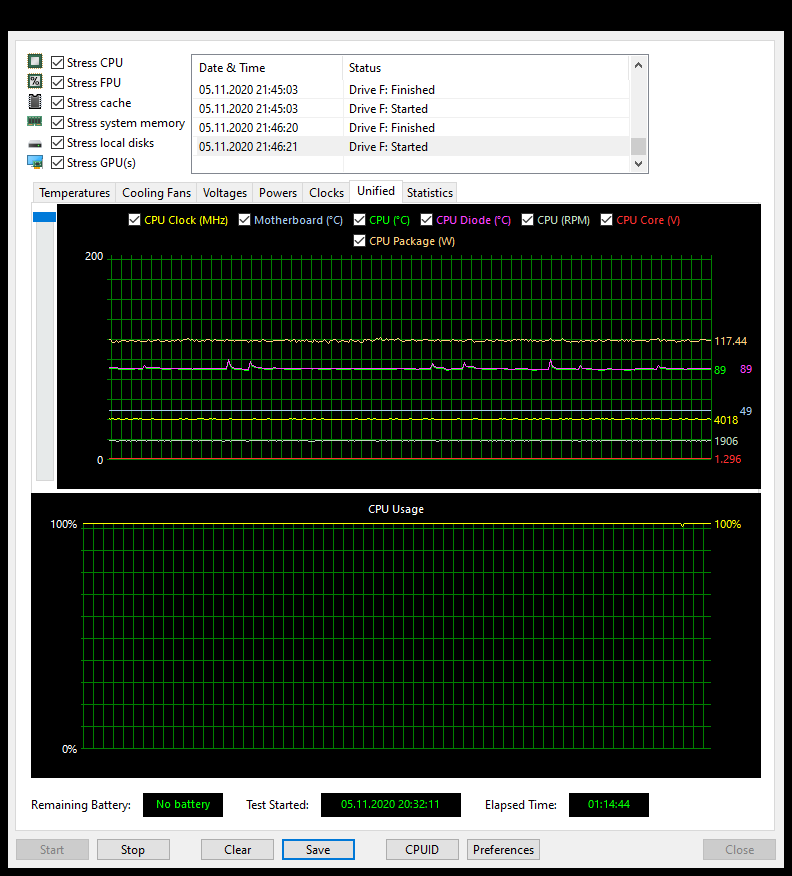Screen dimensions: 792x876
Task: Open the CPUID panel button
Action: click(422, 849)
